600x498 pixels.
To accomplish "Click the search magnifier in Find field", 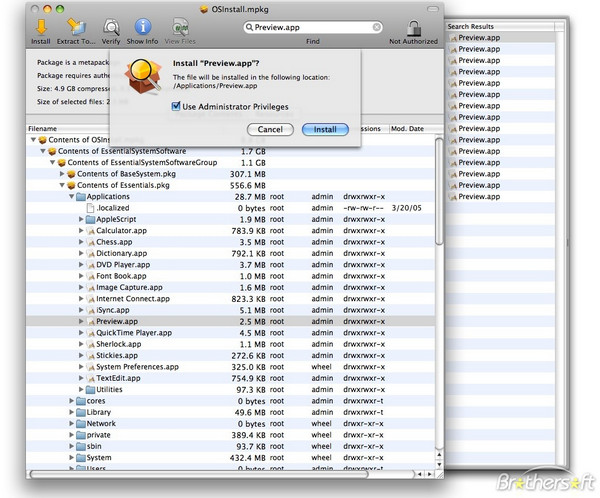I will (x=249, y=27).
